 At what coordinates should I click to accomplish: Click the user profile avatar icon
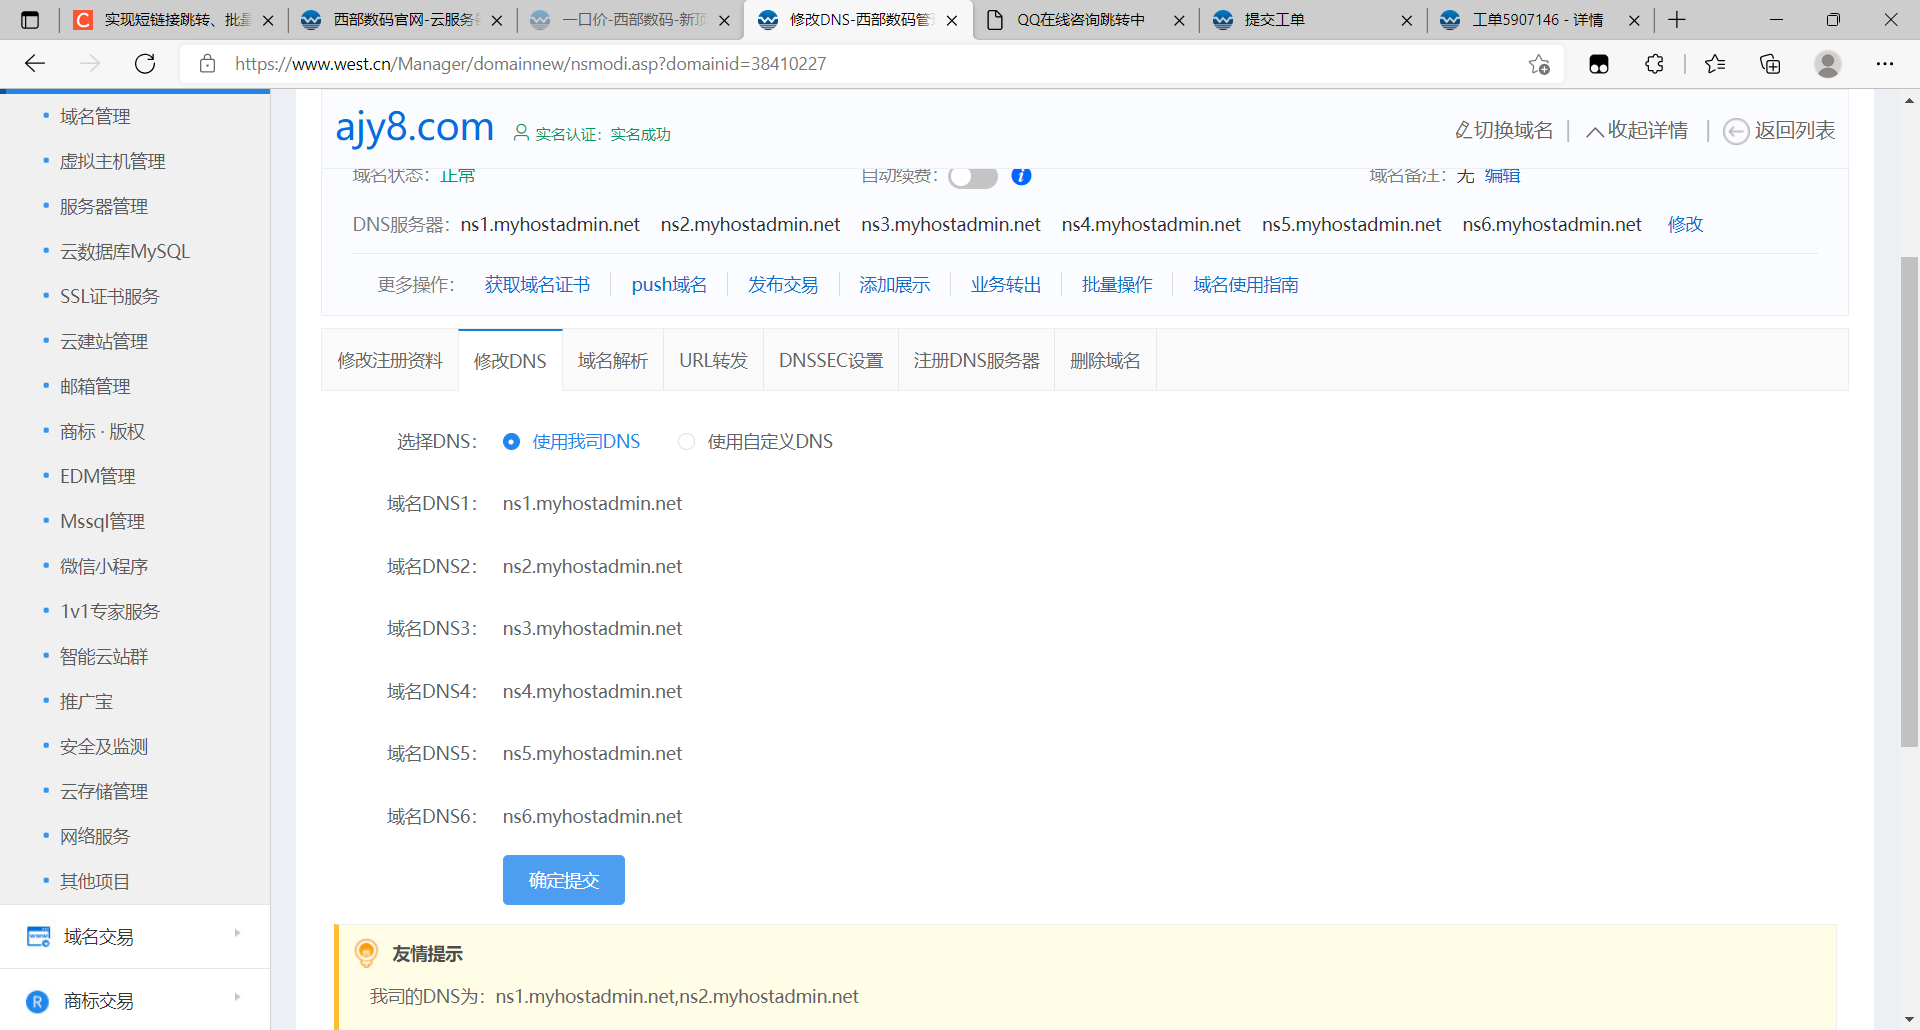pyautogui.click(x=1827, y=64)
